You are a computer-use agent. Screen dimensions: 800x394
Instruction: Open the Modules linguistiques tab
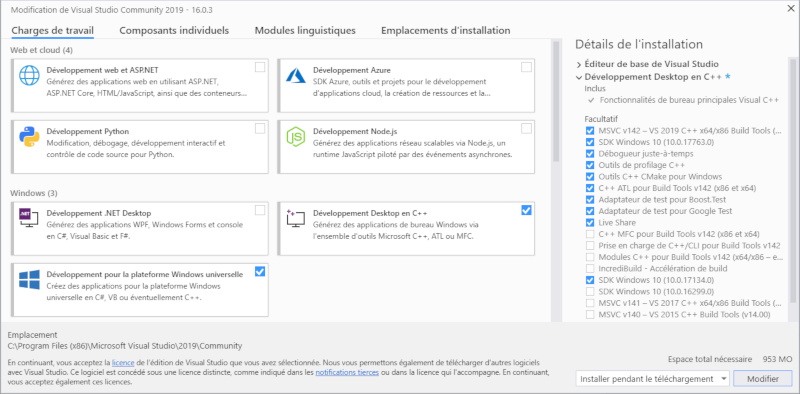pos(305,31)
